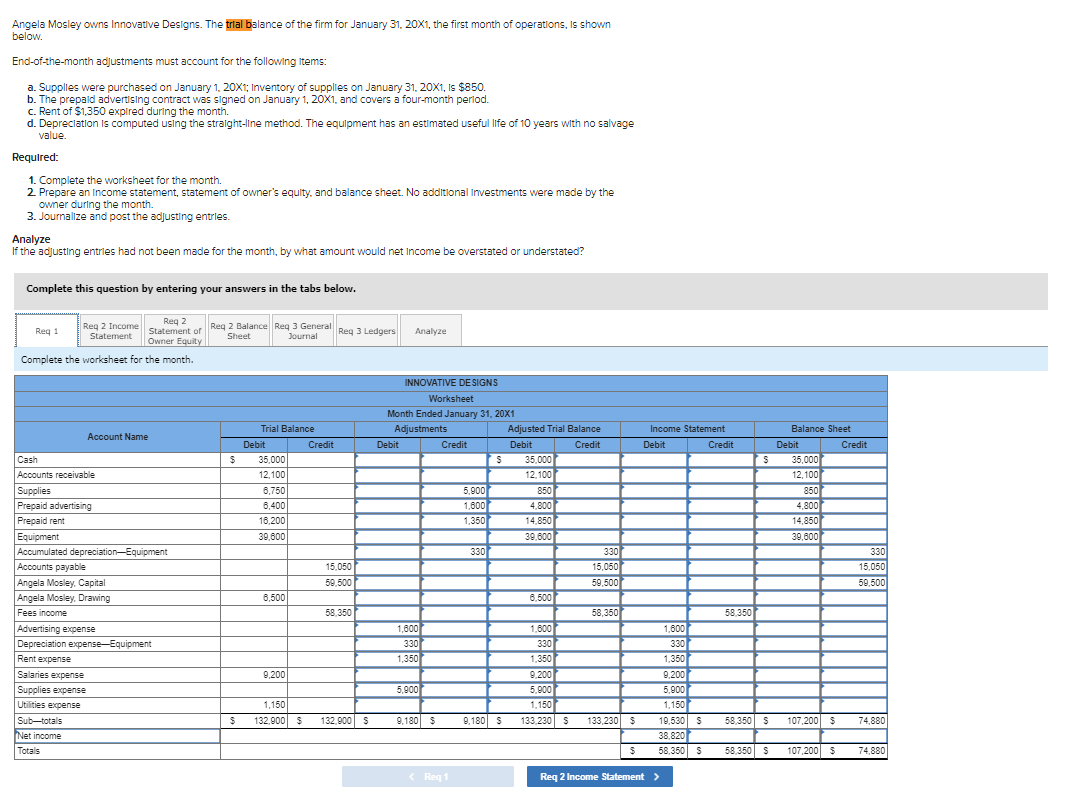Select Prepaid advertising adjustments credit cell 1,600
1079x798 pixels.
[x=454, y=506]
